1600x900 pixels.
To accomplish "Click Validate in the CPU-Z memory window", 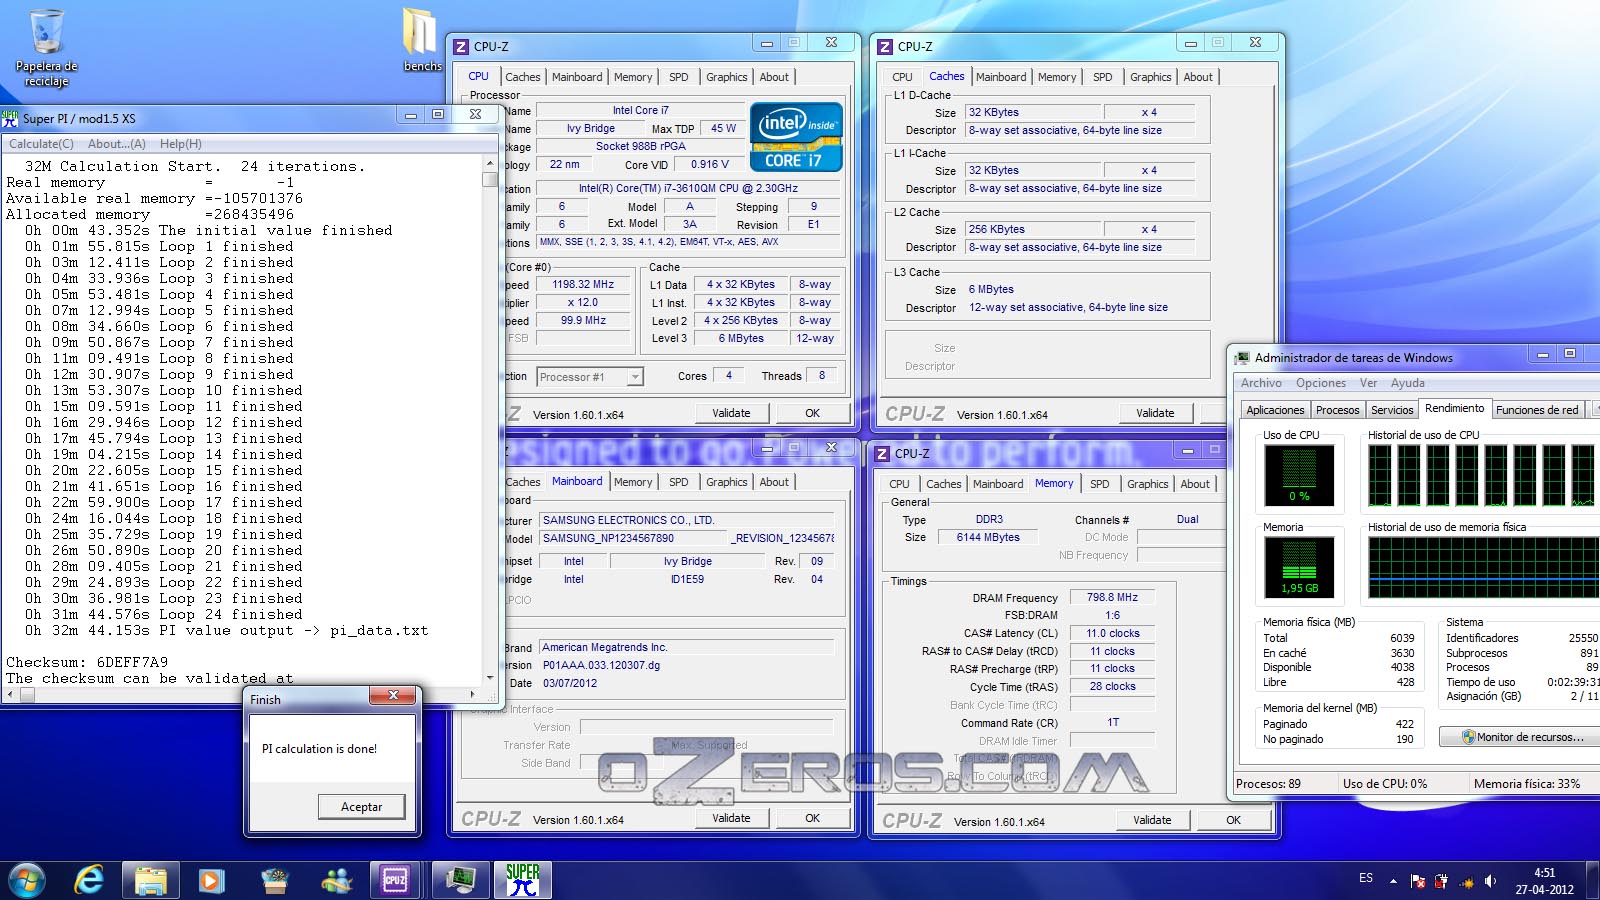I will tap(1152, 820).
